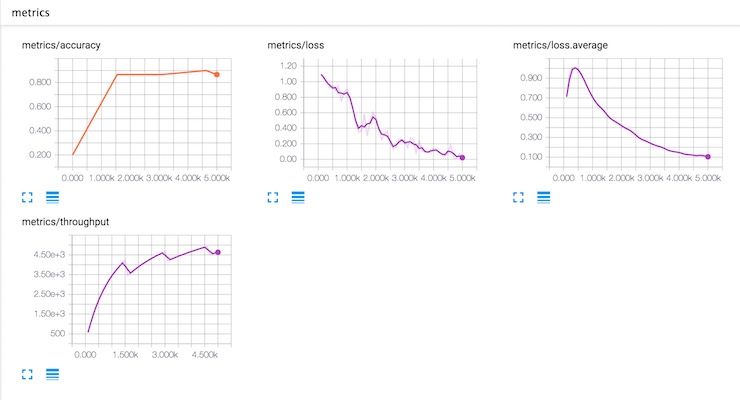Select the metrics/loss chart title
The image size is (740, 400).
[x=295, y=45]
